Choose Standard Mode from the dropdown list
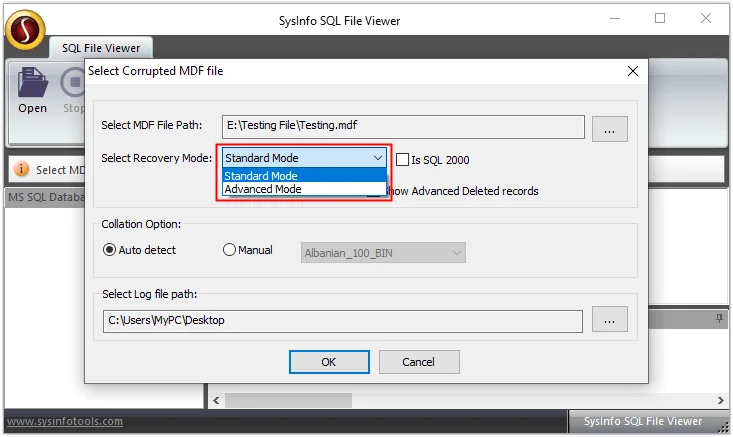 pyautogui.click(x=304, y=176)
